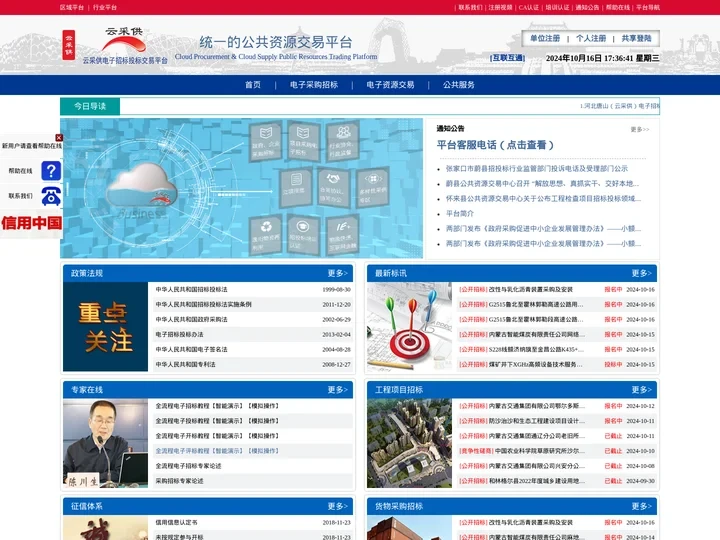Viewport: 720px width, 540px height.
Task: Open 电子招标投标办法 entry
Action: (x=179, y=334)
